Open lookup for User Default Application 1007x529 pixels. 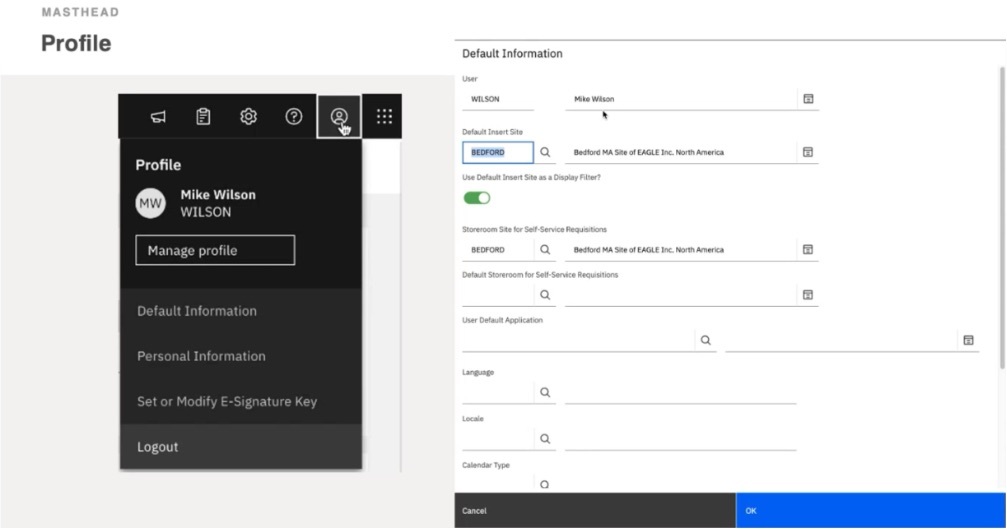(x=706, y=340)
